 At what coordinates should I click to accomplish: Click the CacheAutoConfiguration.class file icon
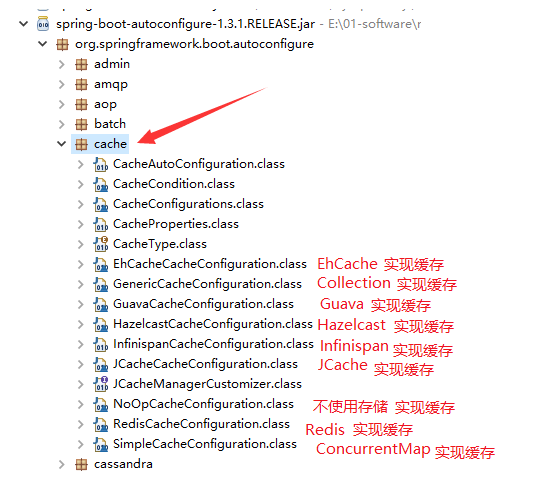tap(101, 164)
